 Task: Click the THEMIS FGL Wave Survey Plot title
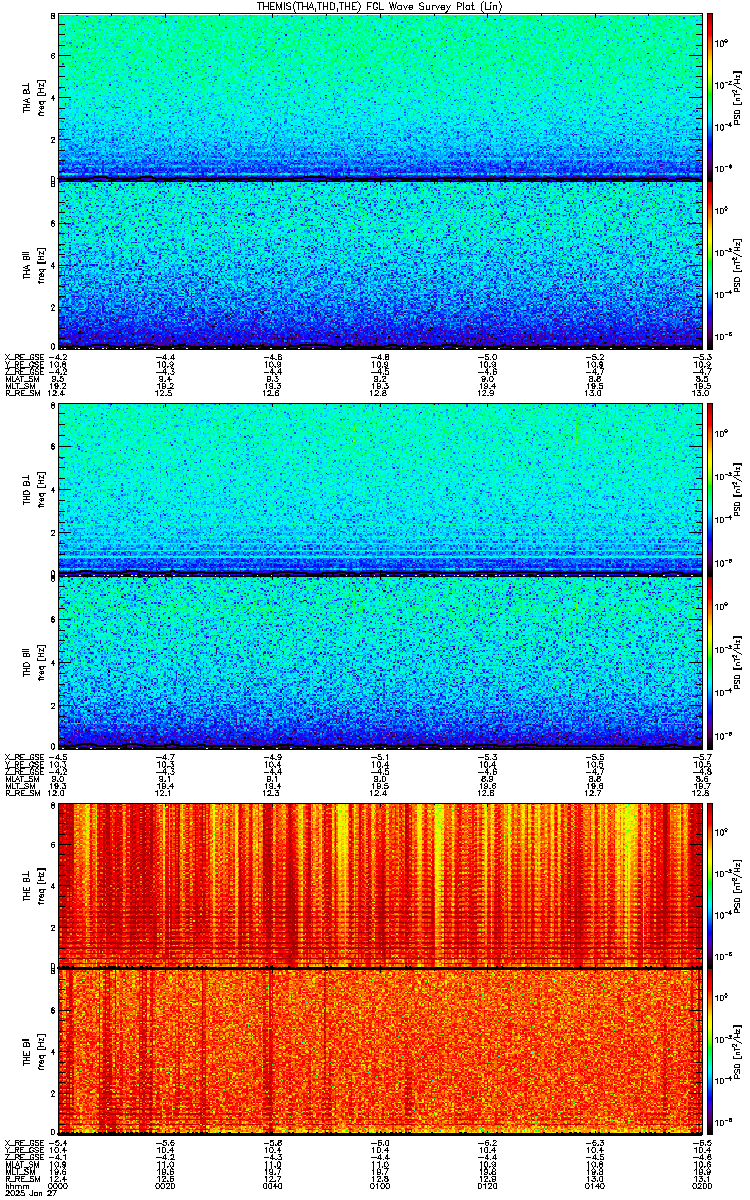pyautogui.click(x=381, y=6)
